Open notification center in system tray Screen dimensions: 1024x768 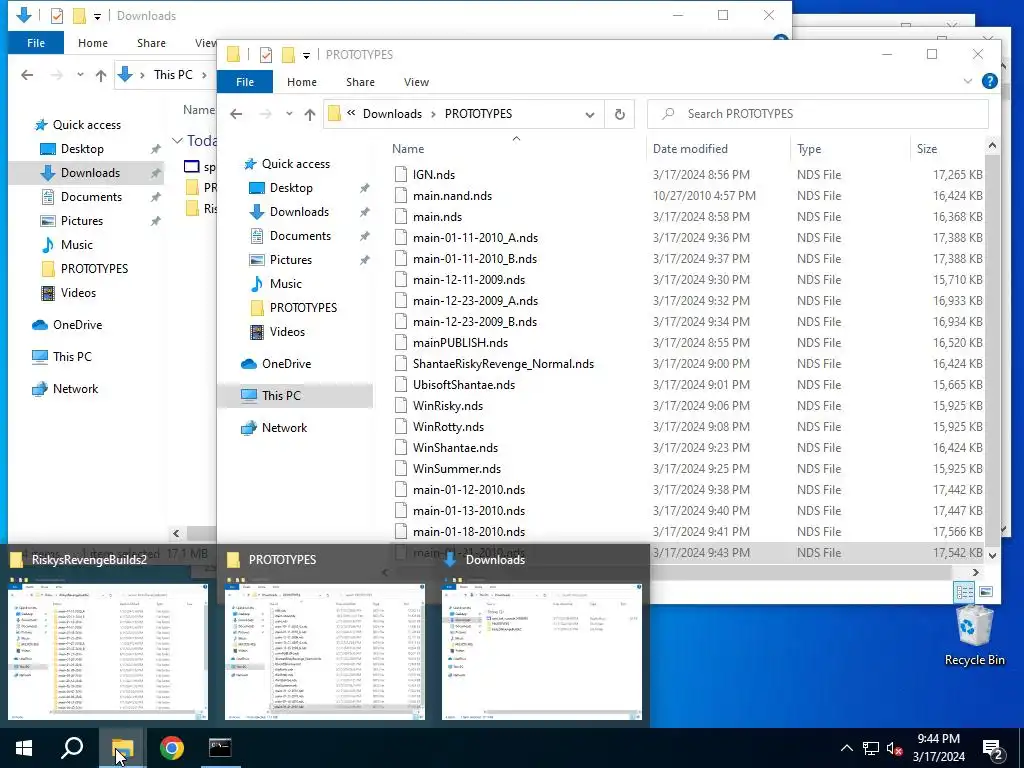click(x=993, y=749)
